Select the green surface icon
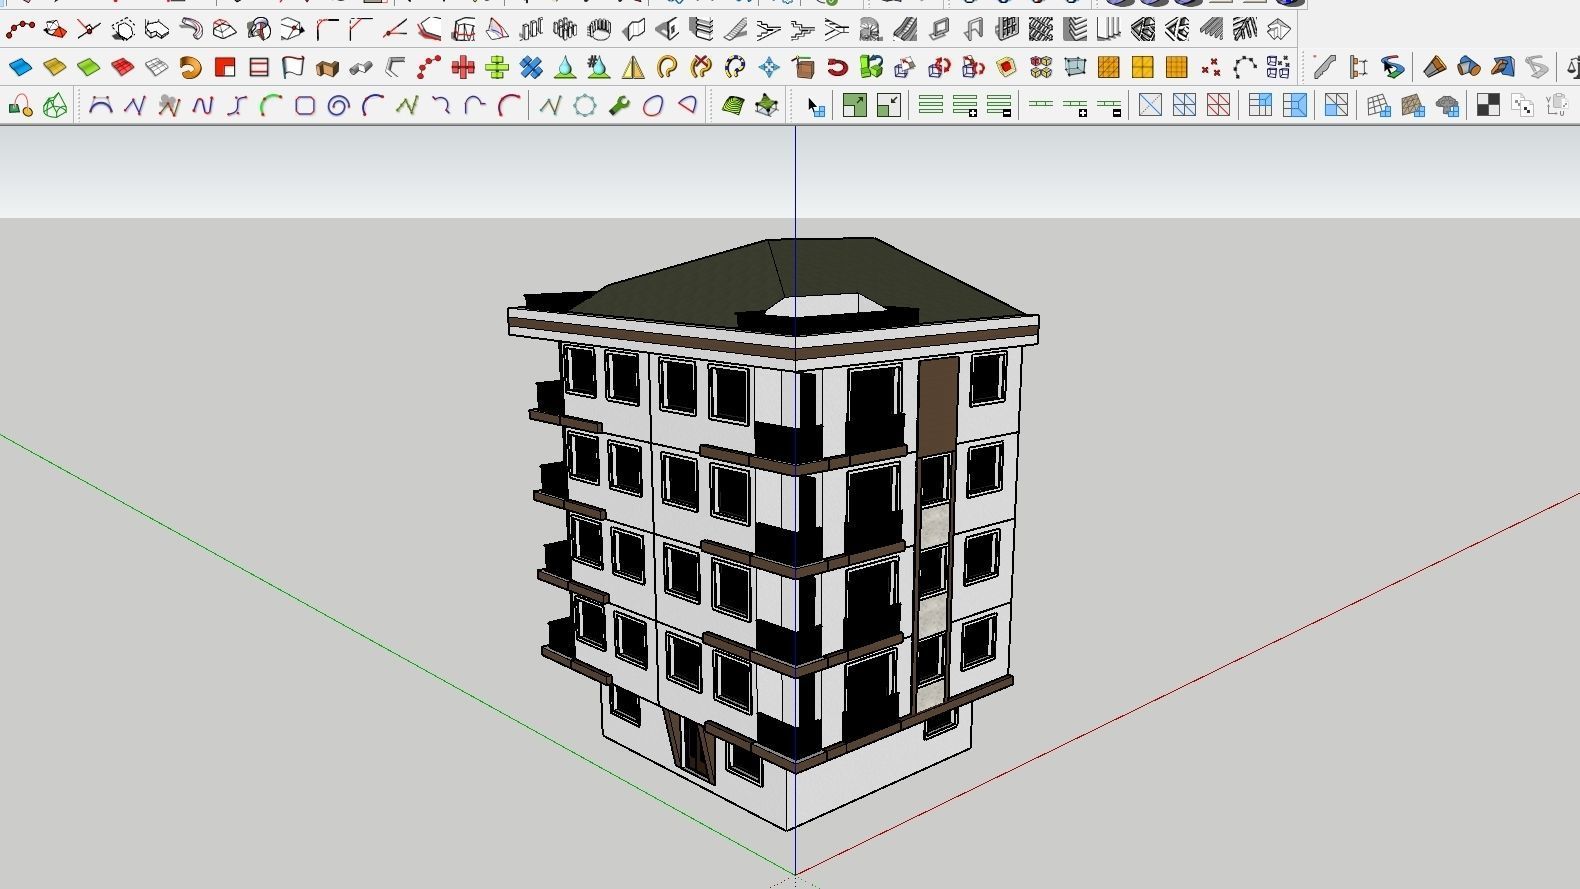 coord(88,67)
